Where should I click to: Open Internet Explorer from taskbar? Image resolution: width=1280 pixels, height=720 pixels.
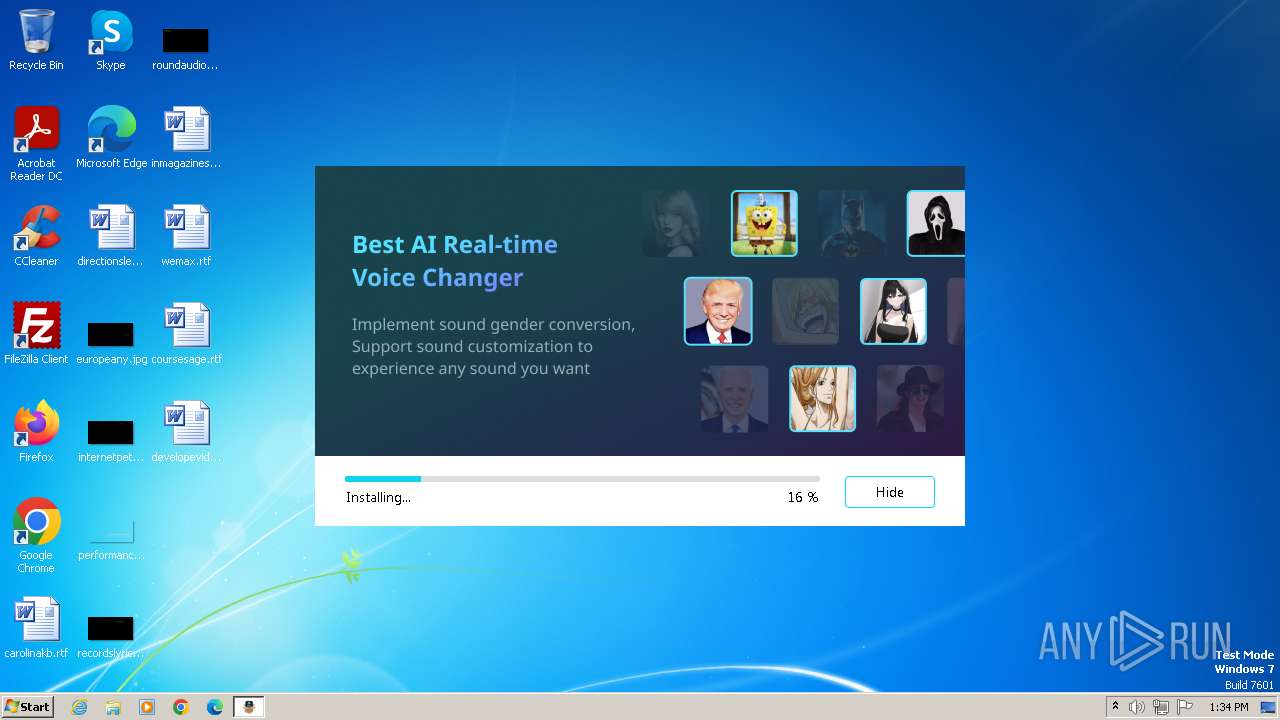click(79, 707)
